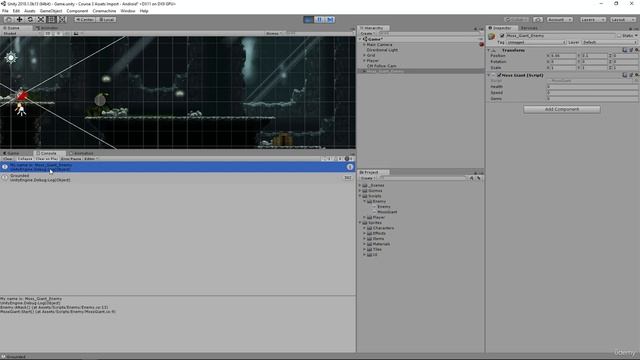Click the Collab button
The image size is (640, 360).
click(518, 19)
